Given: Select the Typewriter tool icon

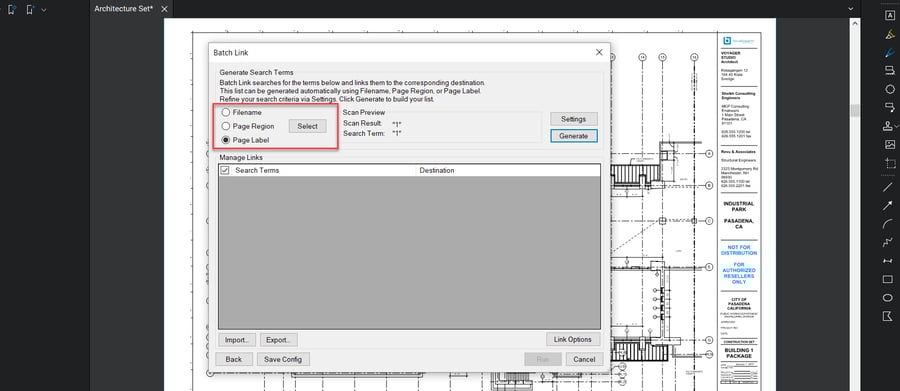Looking at the screenshot, I should tap(890, 71).
